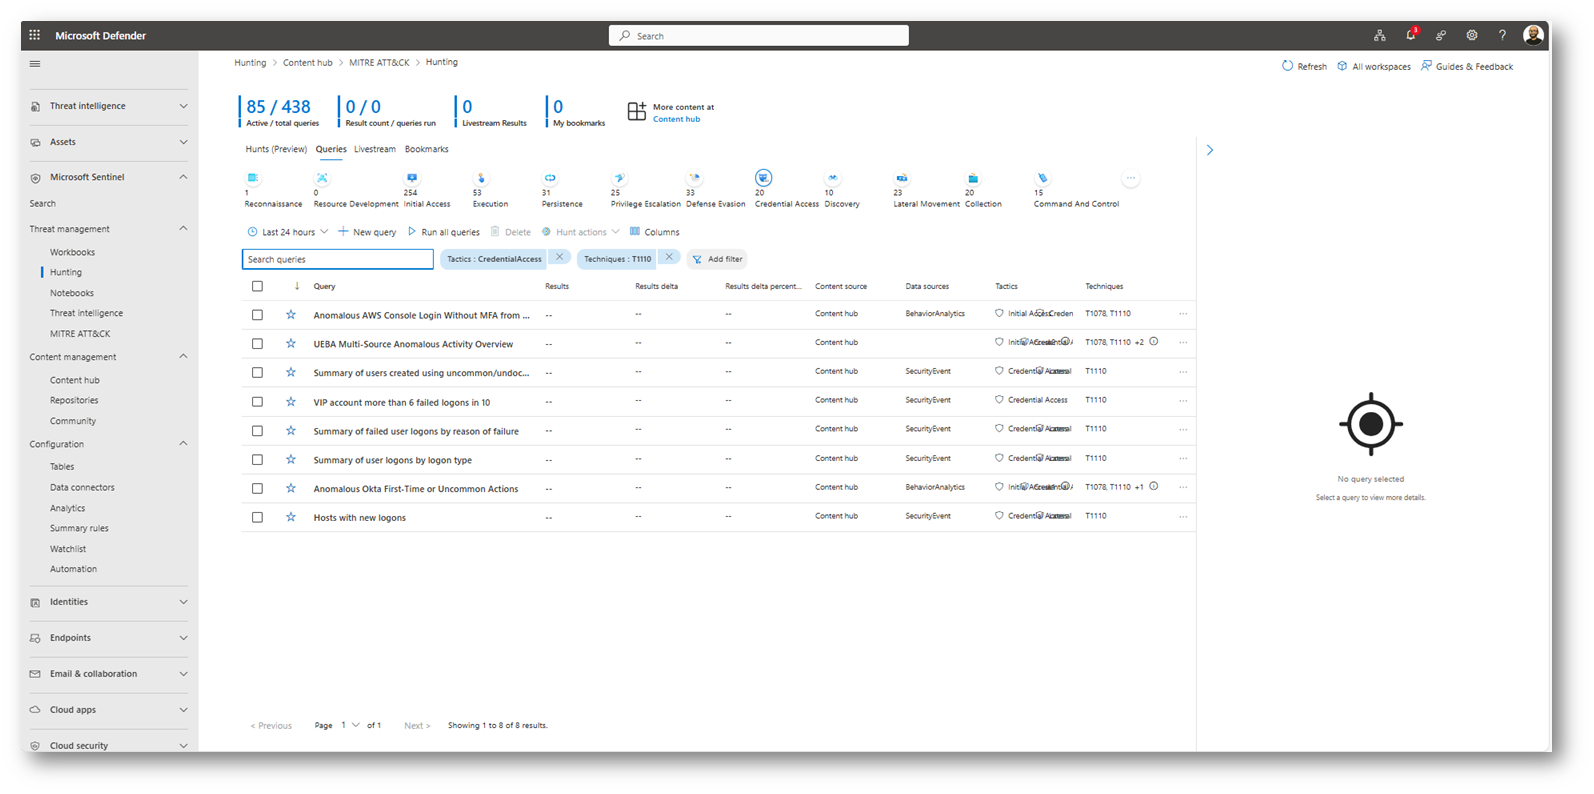1594x794 pixels.
Task: Open the Content hub link
Action: pos(676,119)
